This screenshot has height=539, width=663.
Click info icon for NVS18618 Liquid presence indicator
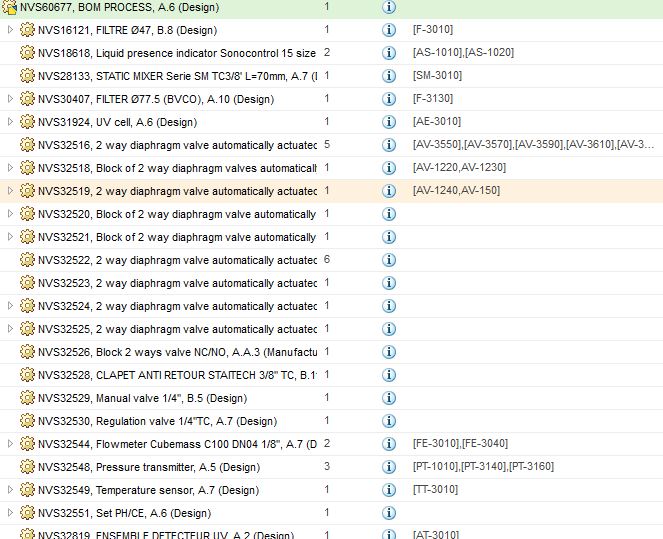coord(389,53)
